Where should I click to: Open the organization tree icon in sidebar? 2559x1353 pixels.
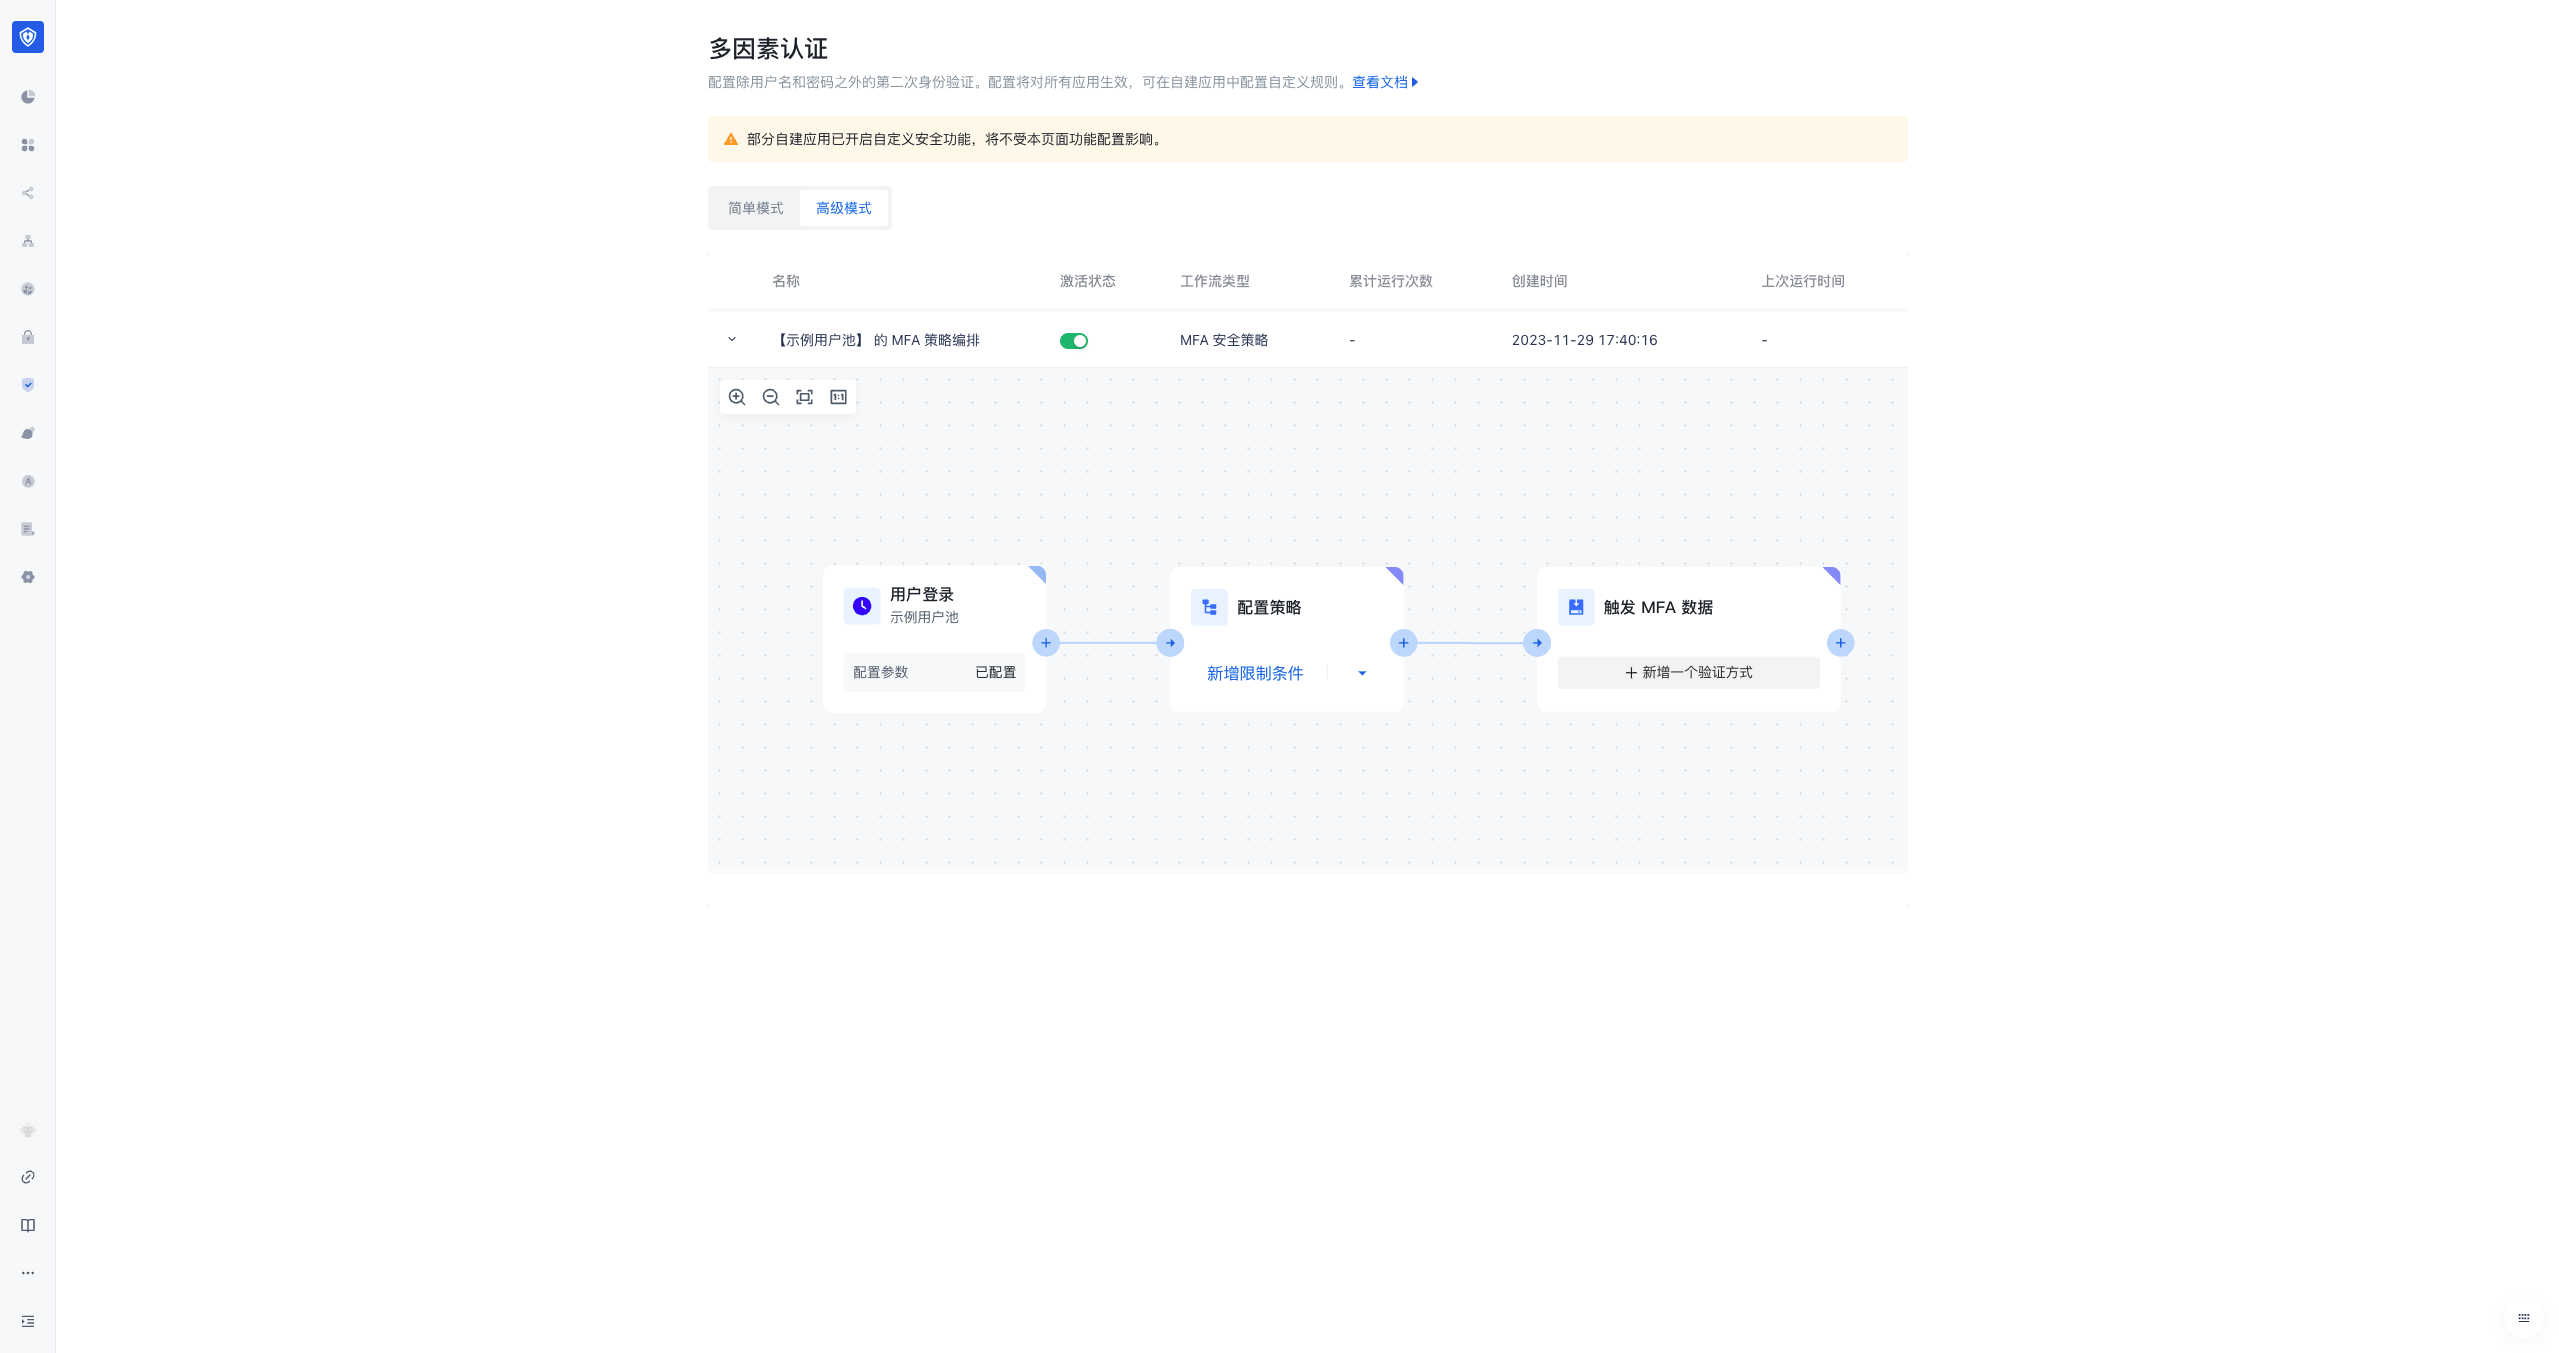pos(27,241)
